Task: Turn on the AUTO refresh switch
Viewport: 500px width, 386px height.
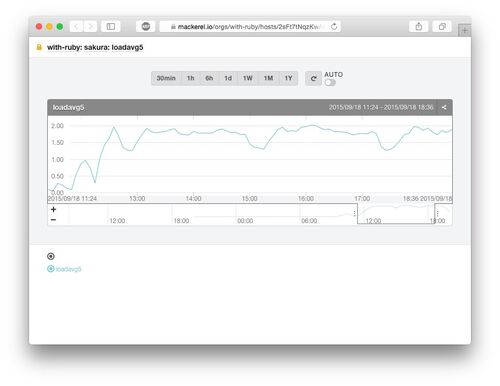Action: [x=330, y=82]
